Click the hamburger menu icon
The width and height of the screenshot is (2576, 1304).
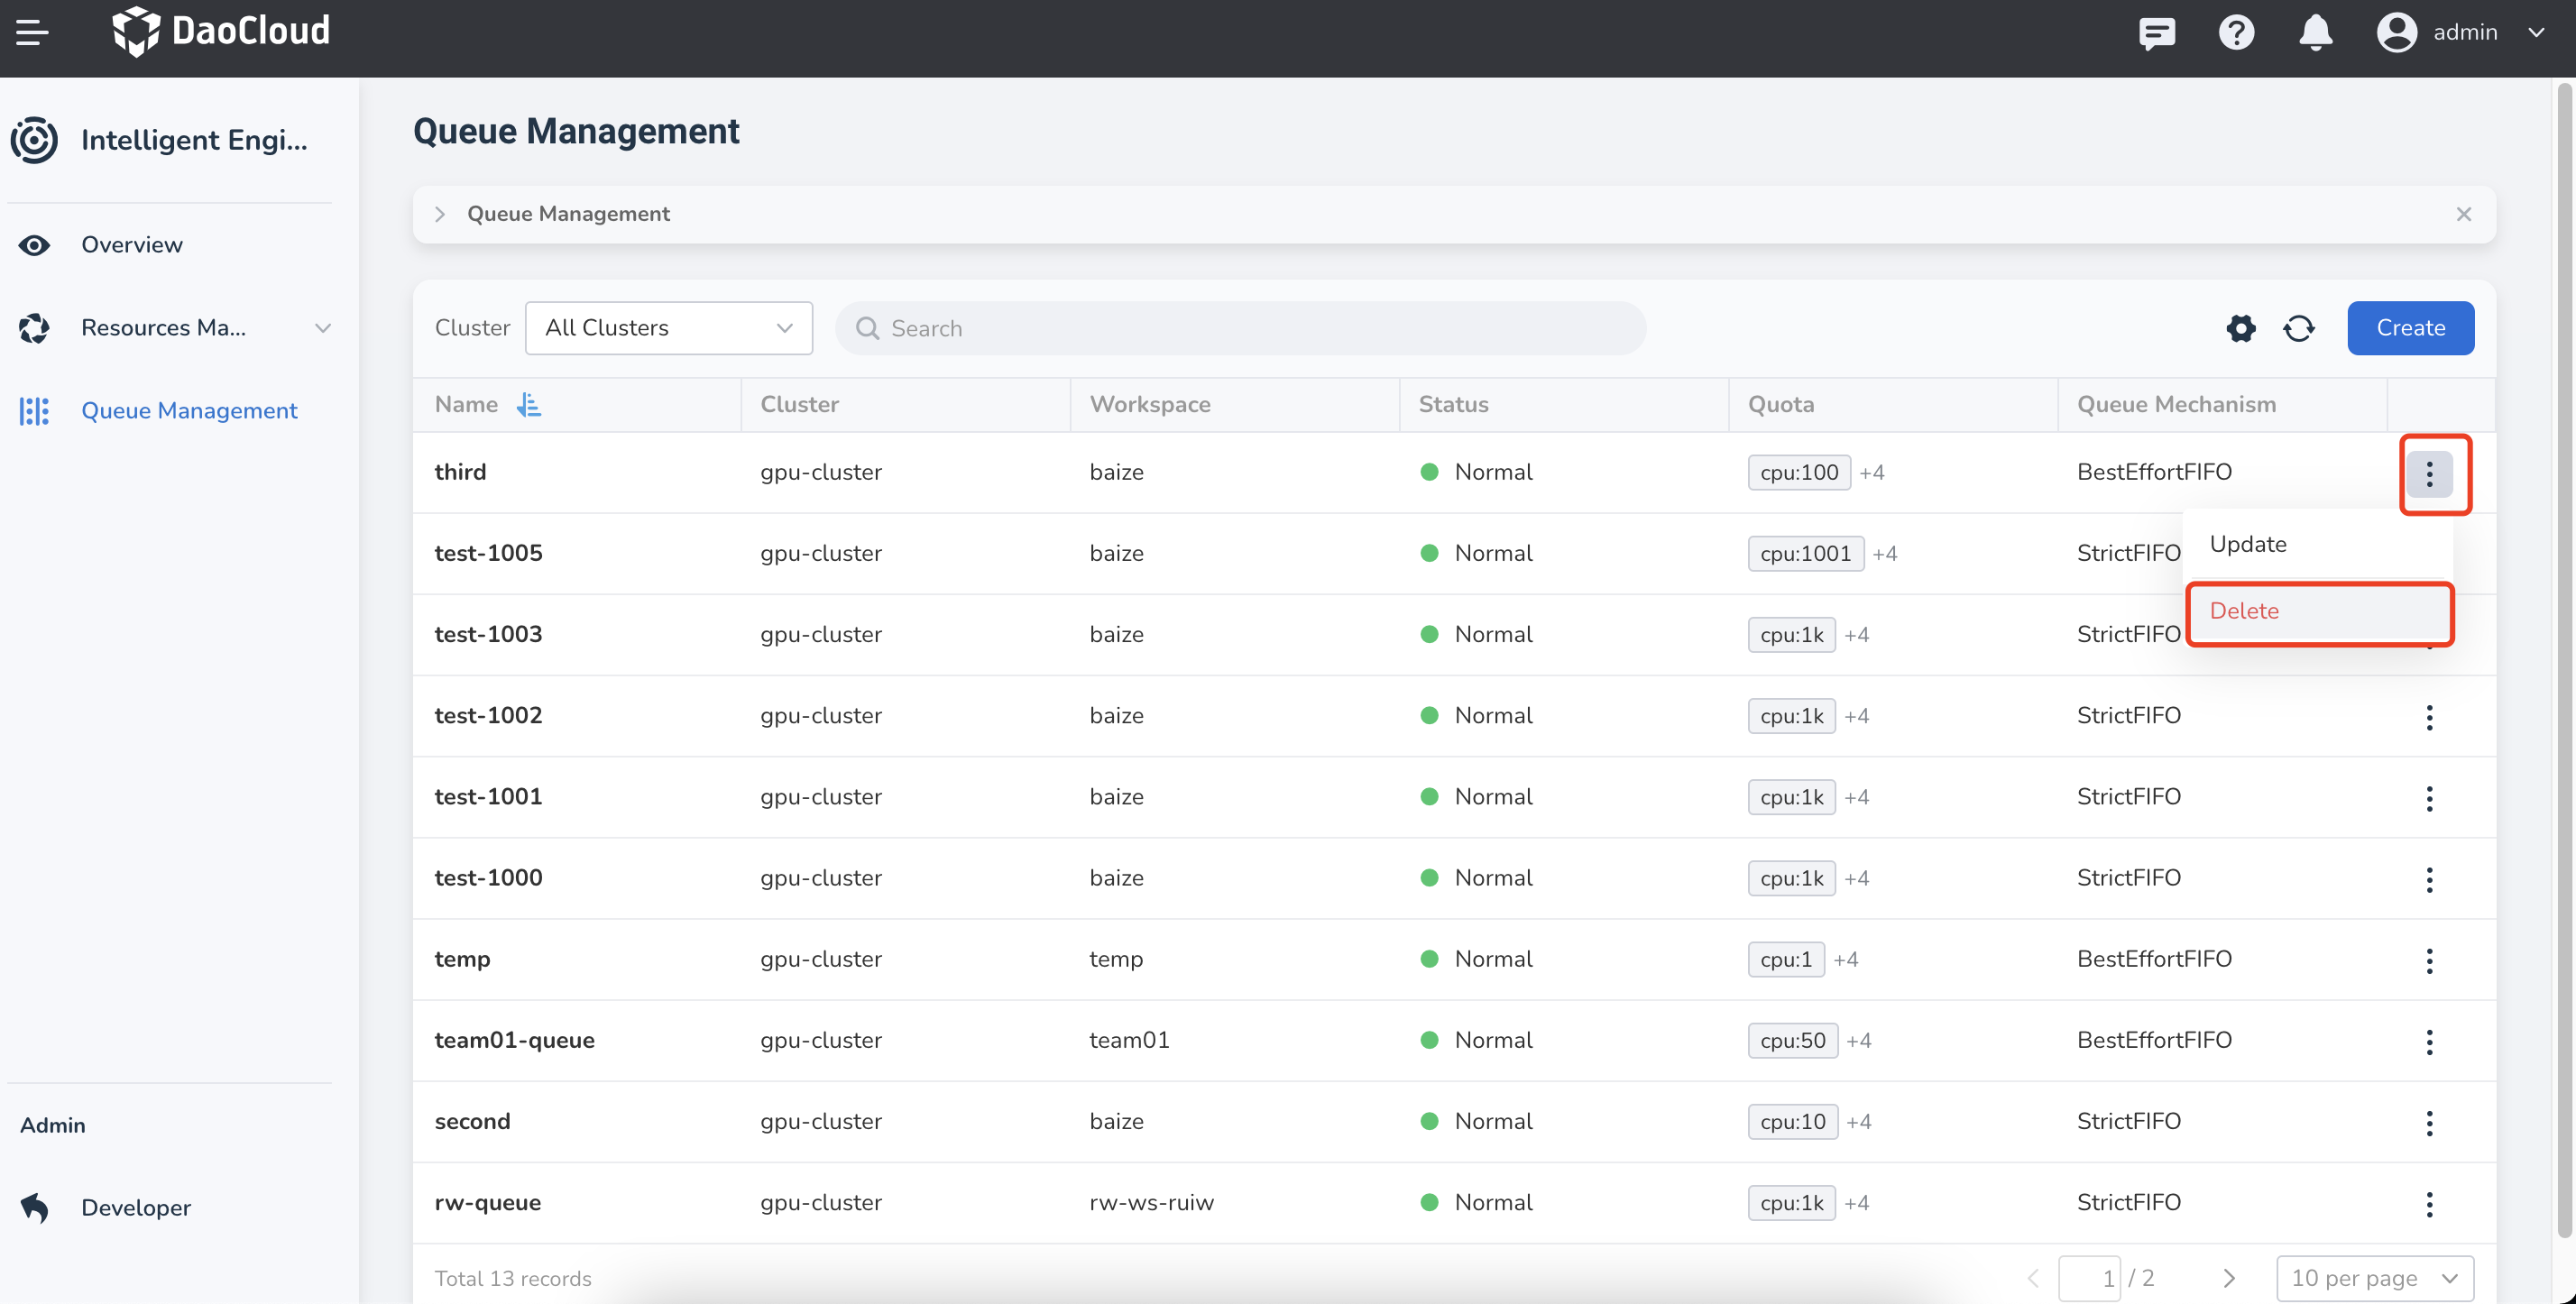coord(32,32)
